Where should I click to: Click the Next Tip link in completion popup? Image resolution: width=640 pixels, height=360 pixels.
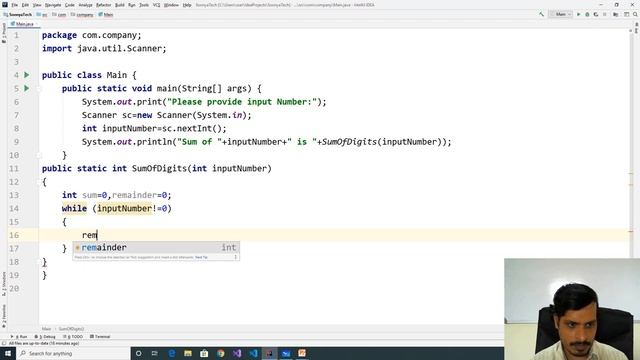click(201, 258)
